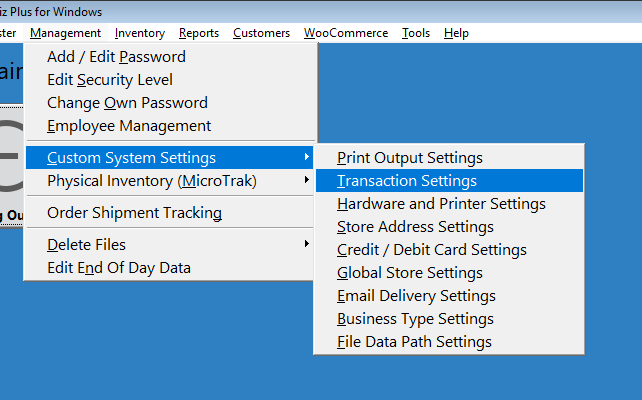Image resolution: width=642 pixels, height=400 pixels.
Task: Open Print Output Settings
Action: [x=449, y=158]
